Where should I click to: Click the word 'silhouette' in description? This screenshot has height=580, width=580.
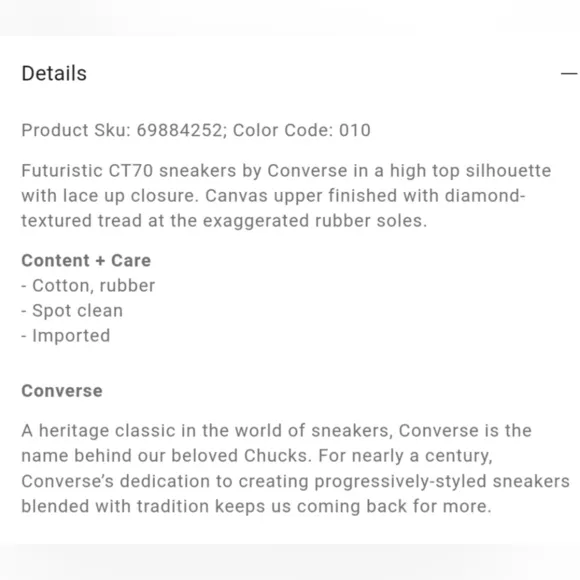pos(508,171)
